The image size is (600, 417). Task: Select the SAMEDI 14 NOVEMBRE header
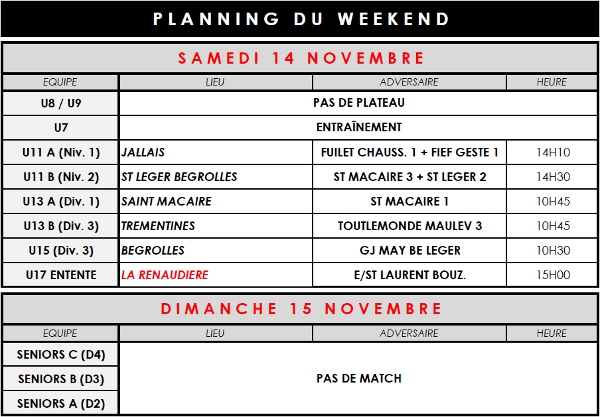300,58
